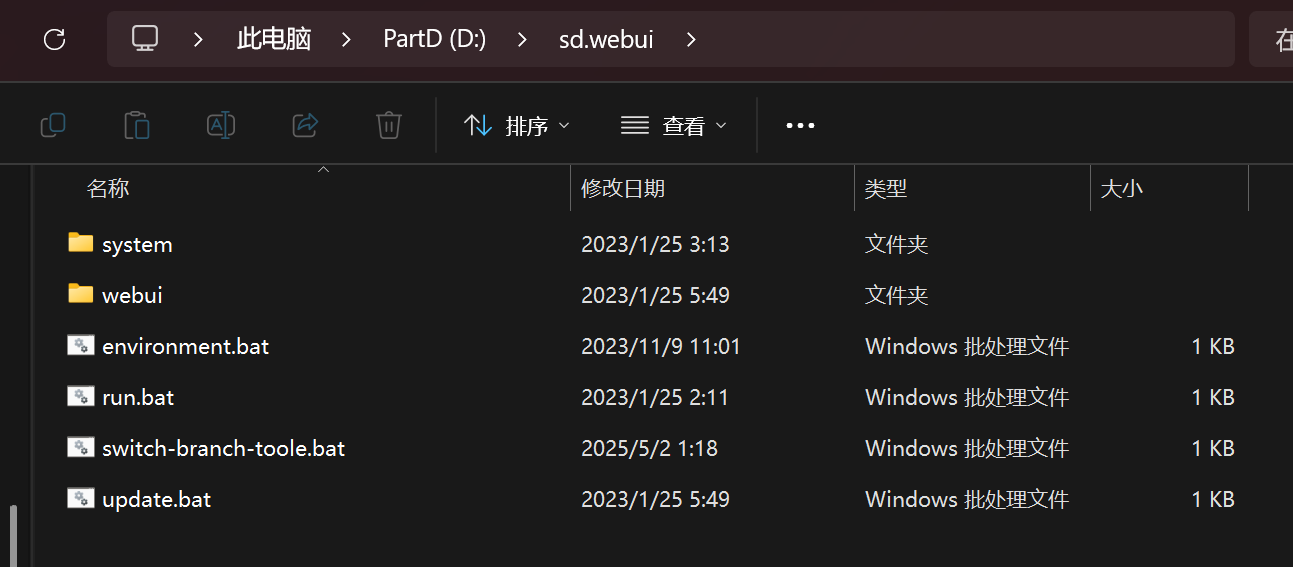This screenshot has width=1293, height=567.
Task: Click the computer monitor icon in breadcrumb
Action: point(145,39)
